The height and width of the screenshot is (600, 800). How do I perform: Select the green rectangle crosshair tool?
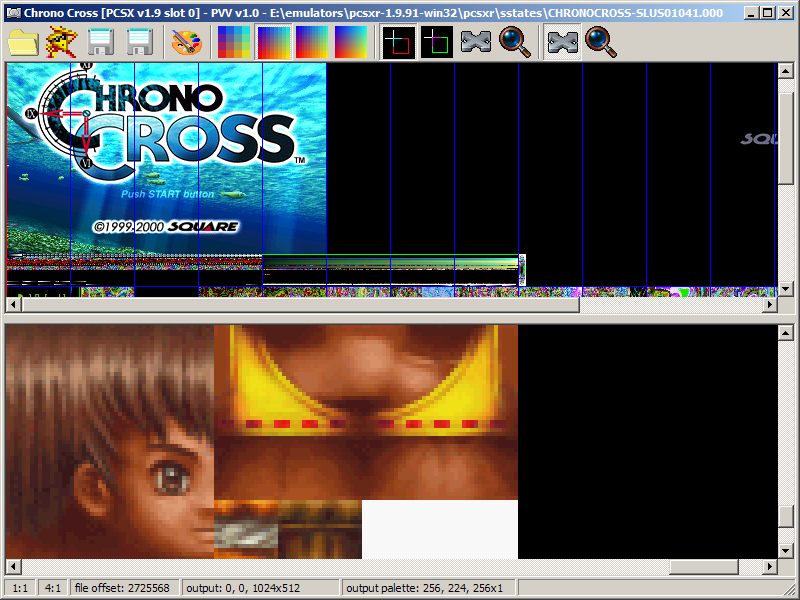click(x=437, y=42)
